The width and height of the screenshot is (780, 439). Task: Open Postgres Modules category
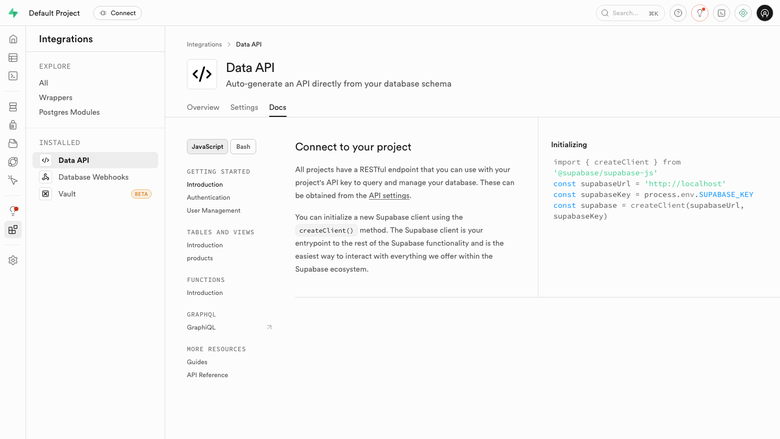point(69,112)
